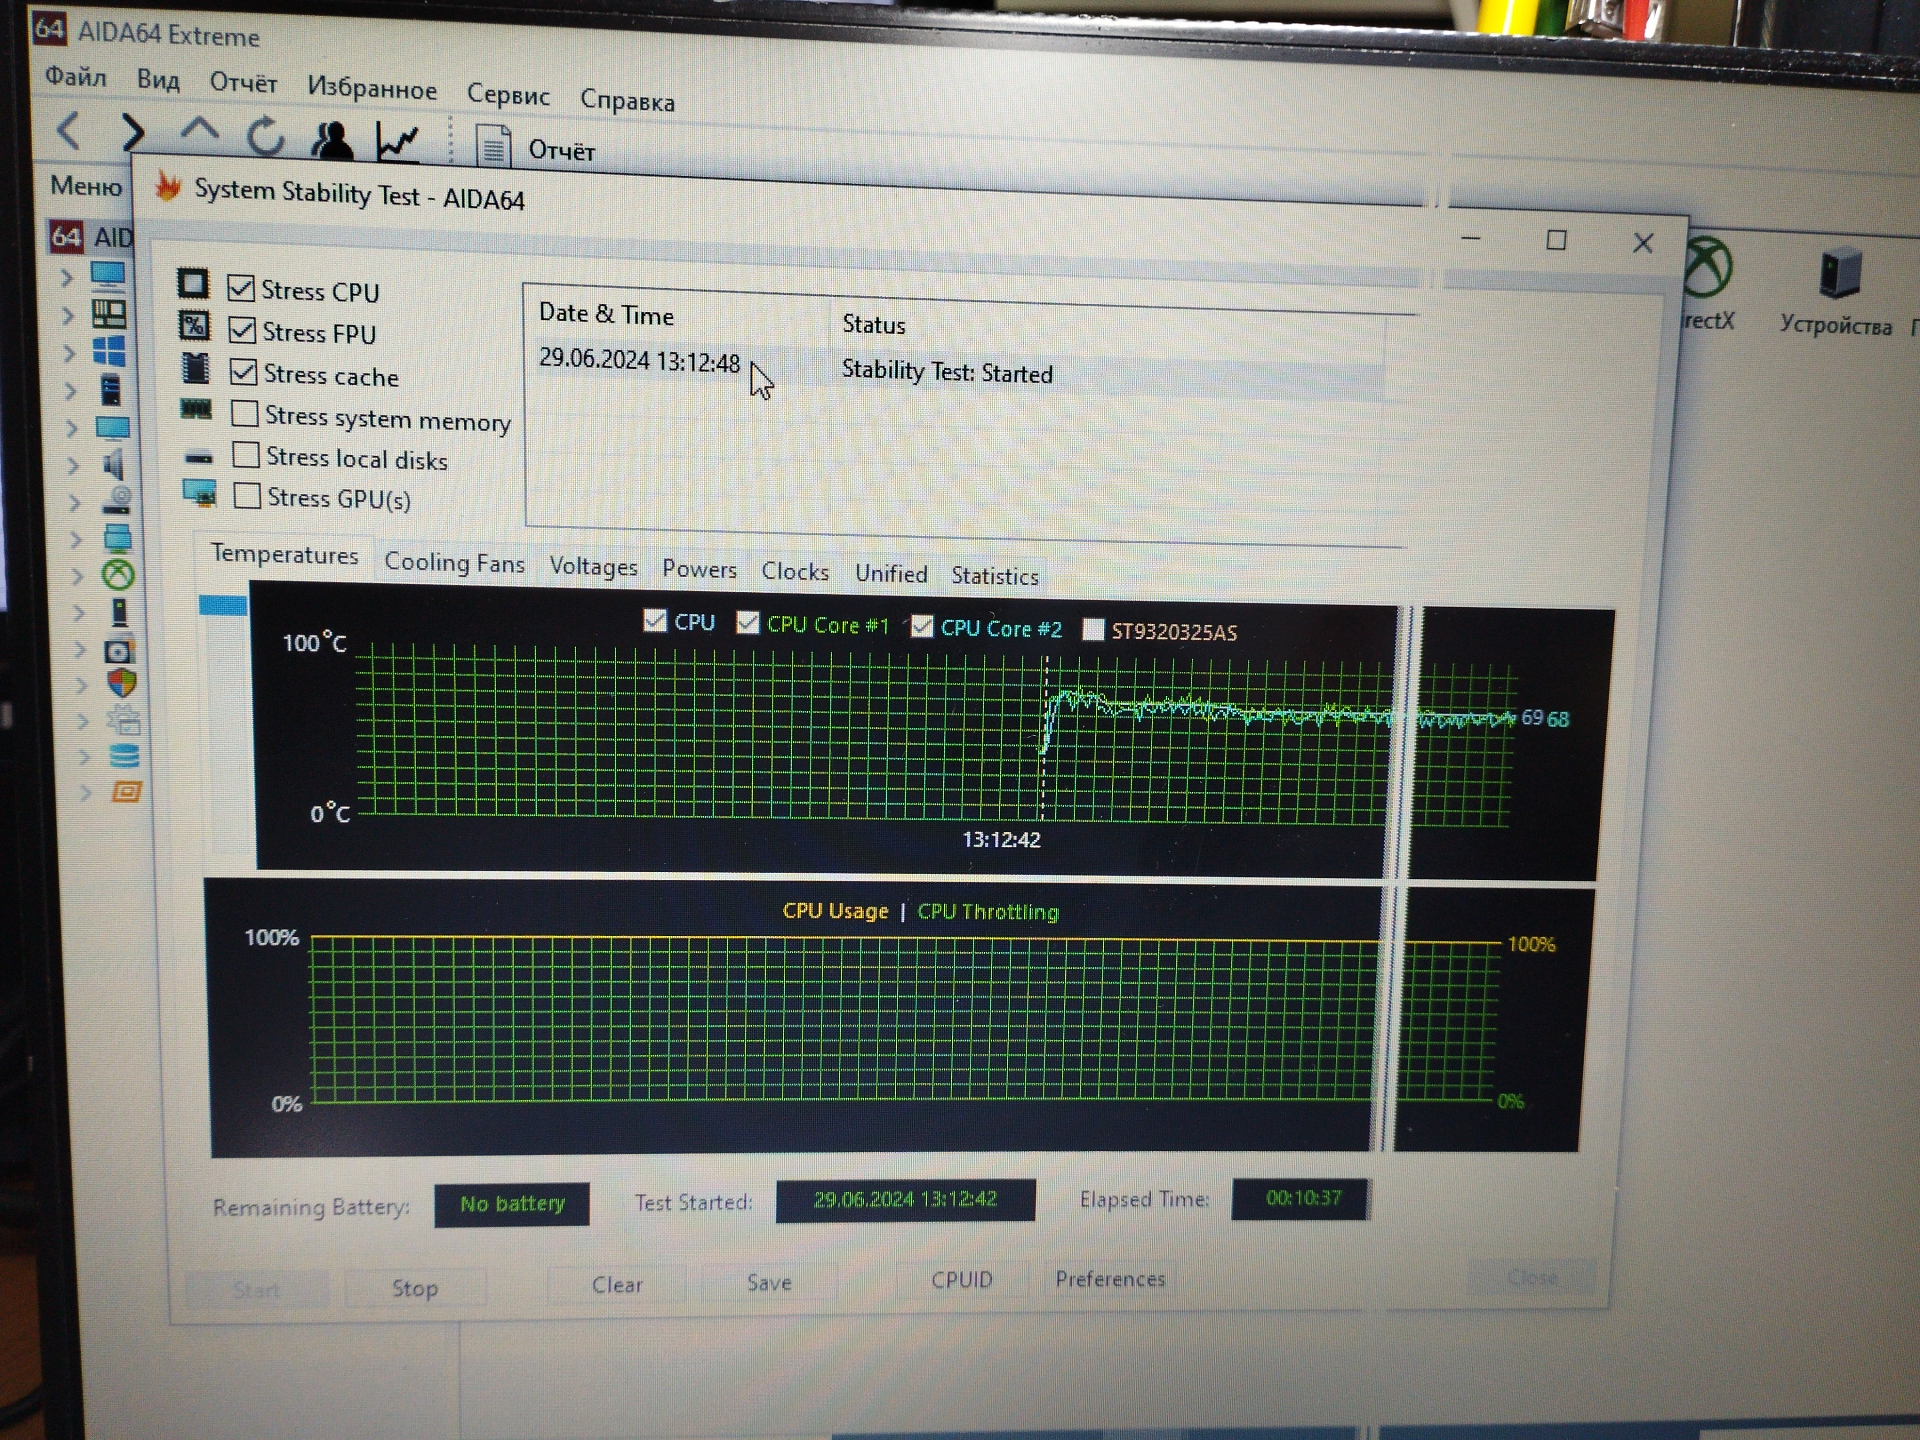The width and height of the screenshot is (1920, 1440).
Task: Switch to the Statistics tab
Action: (x=995, y=576)
